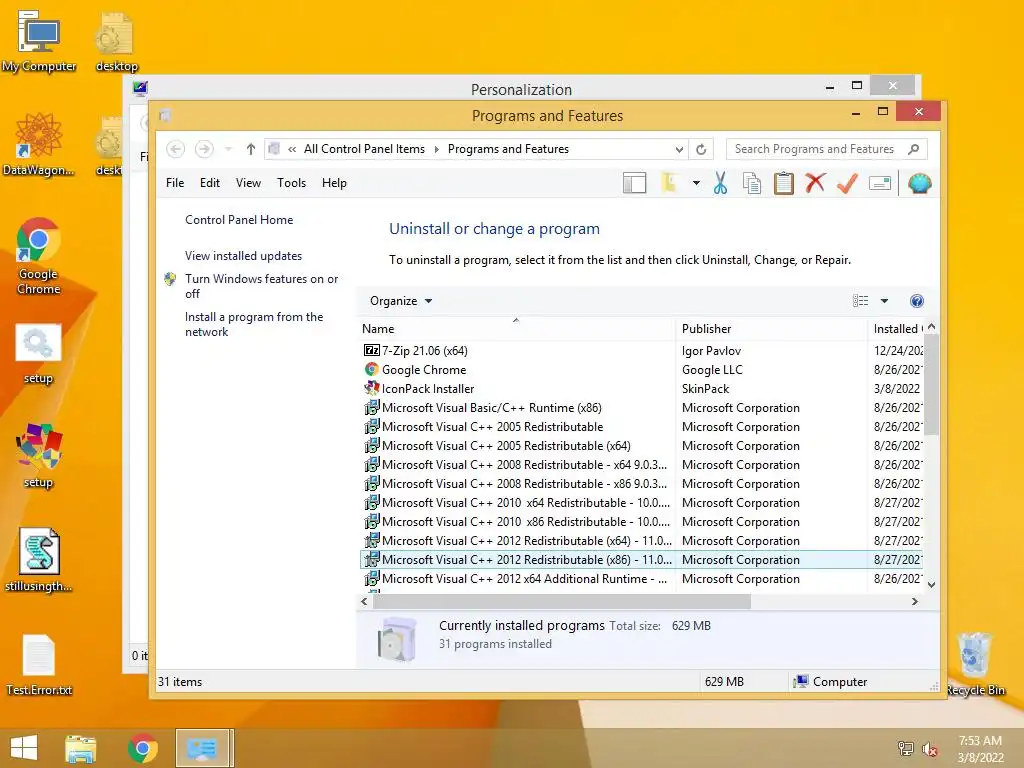Open View installed updates link

pos(244,256)
